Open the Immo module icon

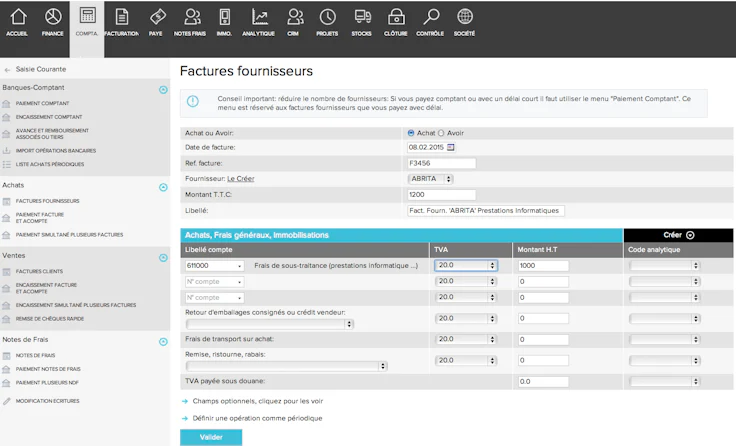click(224, 17)
